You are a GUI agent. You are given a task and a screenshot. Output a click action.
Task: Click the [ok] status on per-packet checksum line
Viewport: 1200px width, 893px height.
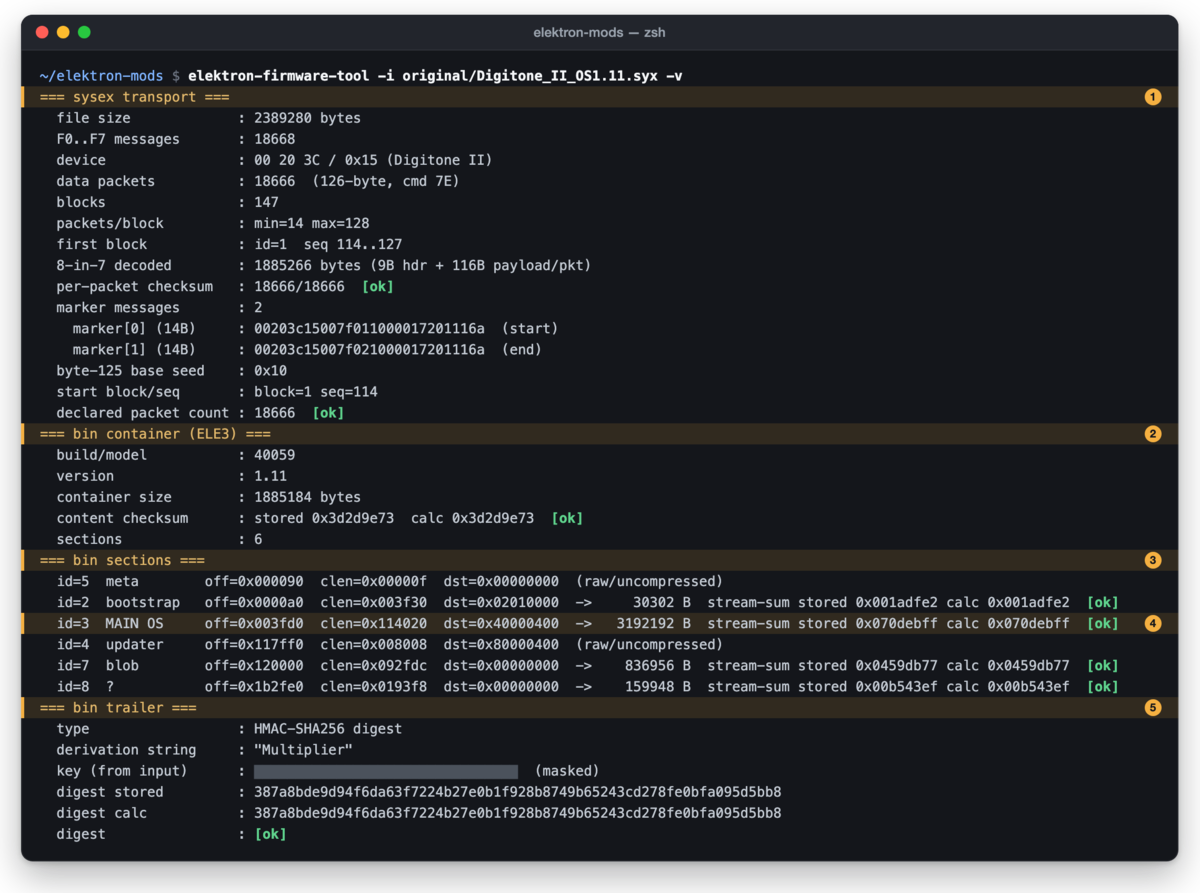coord(377,286)
